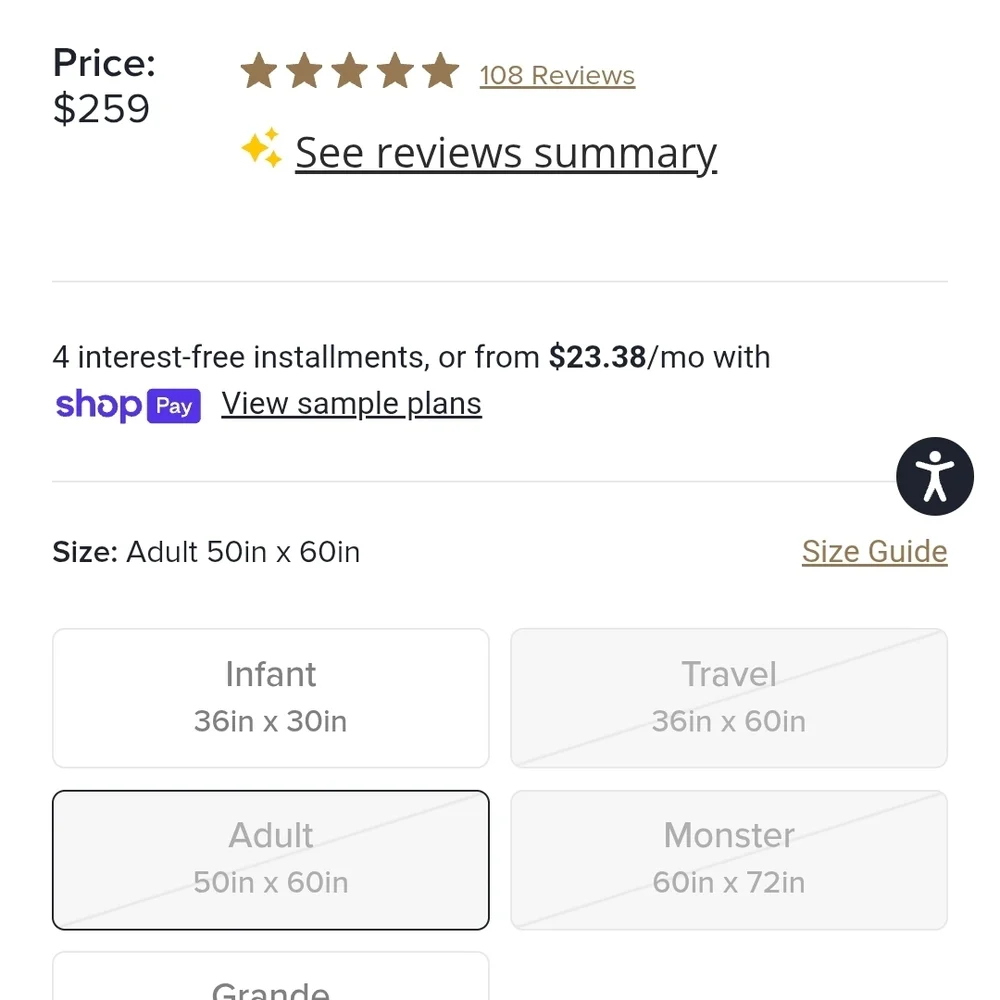This screenshot has width=1000, height=1000.
Task: Select the Adult 50in x 60in size
Action: [x=271, y=860]
